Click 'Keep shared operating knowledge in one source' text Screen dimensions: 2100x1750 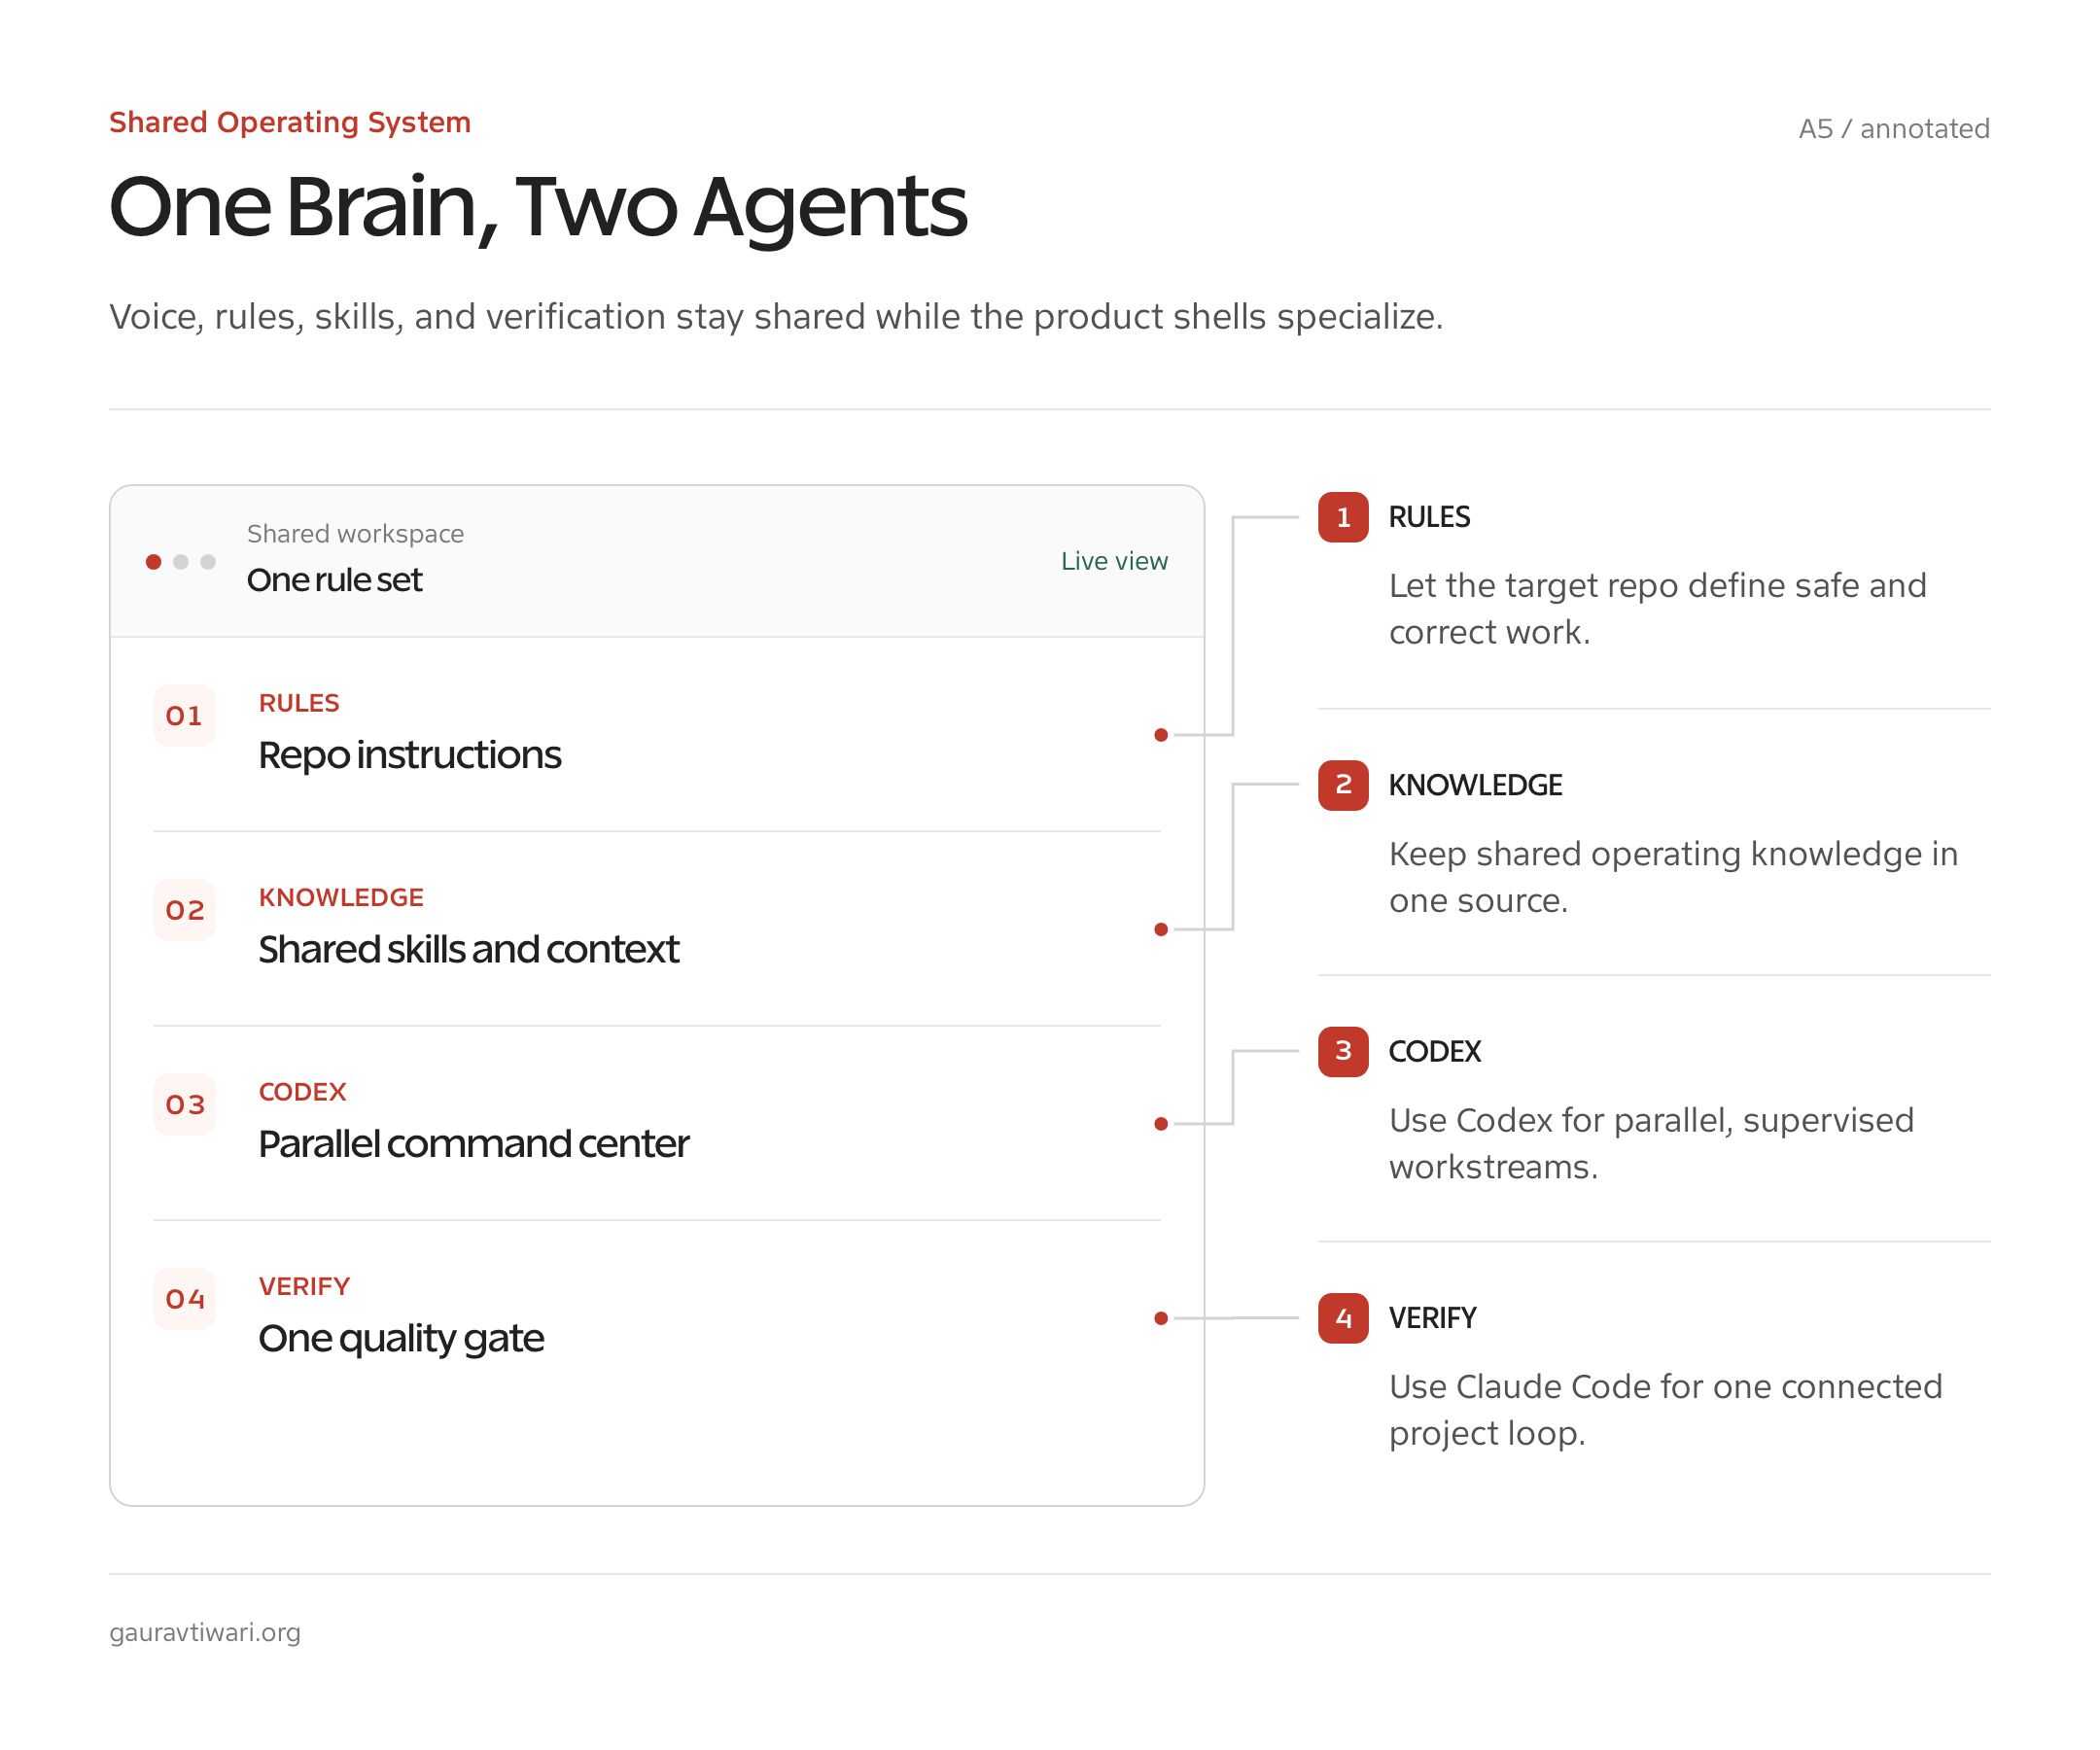pos(1673,877)
